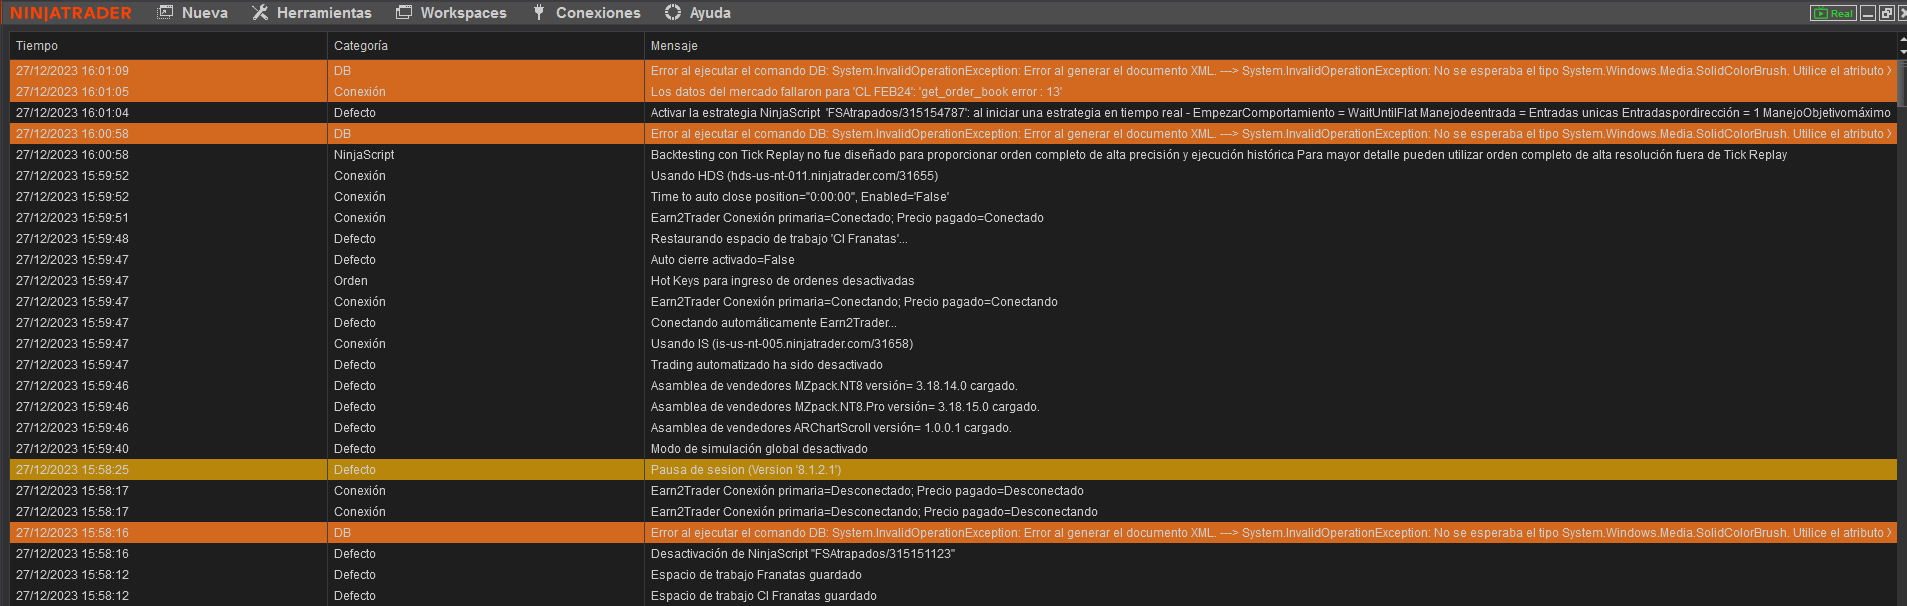The image size is (1907, 606).
Task: Select 'Earn2Trader primaria=Conectado' message
Action: 847,218
